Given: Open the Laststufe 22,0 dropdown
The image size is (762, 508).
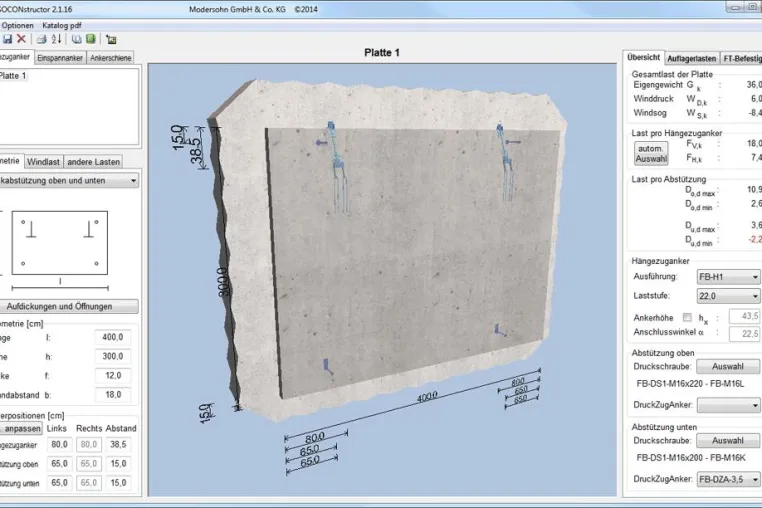Looking at the screenshot, I should pos(728,296).
